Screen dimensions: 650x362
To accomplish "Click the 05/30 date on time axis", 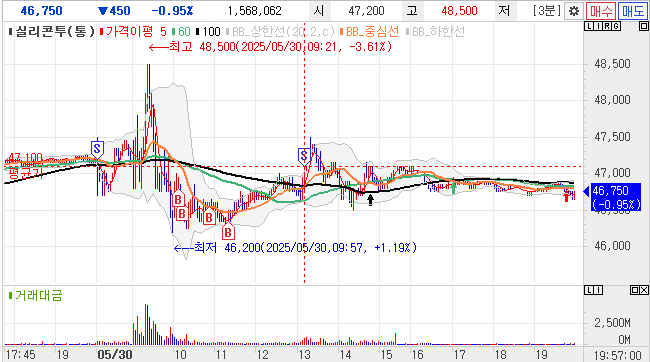I will 115,355.
